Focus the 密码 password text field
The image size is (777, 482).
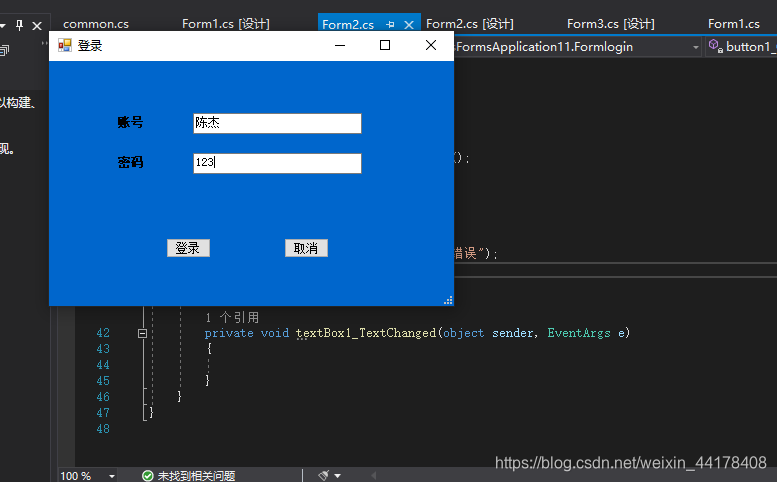coord(277,163)
